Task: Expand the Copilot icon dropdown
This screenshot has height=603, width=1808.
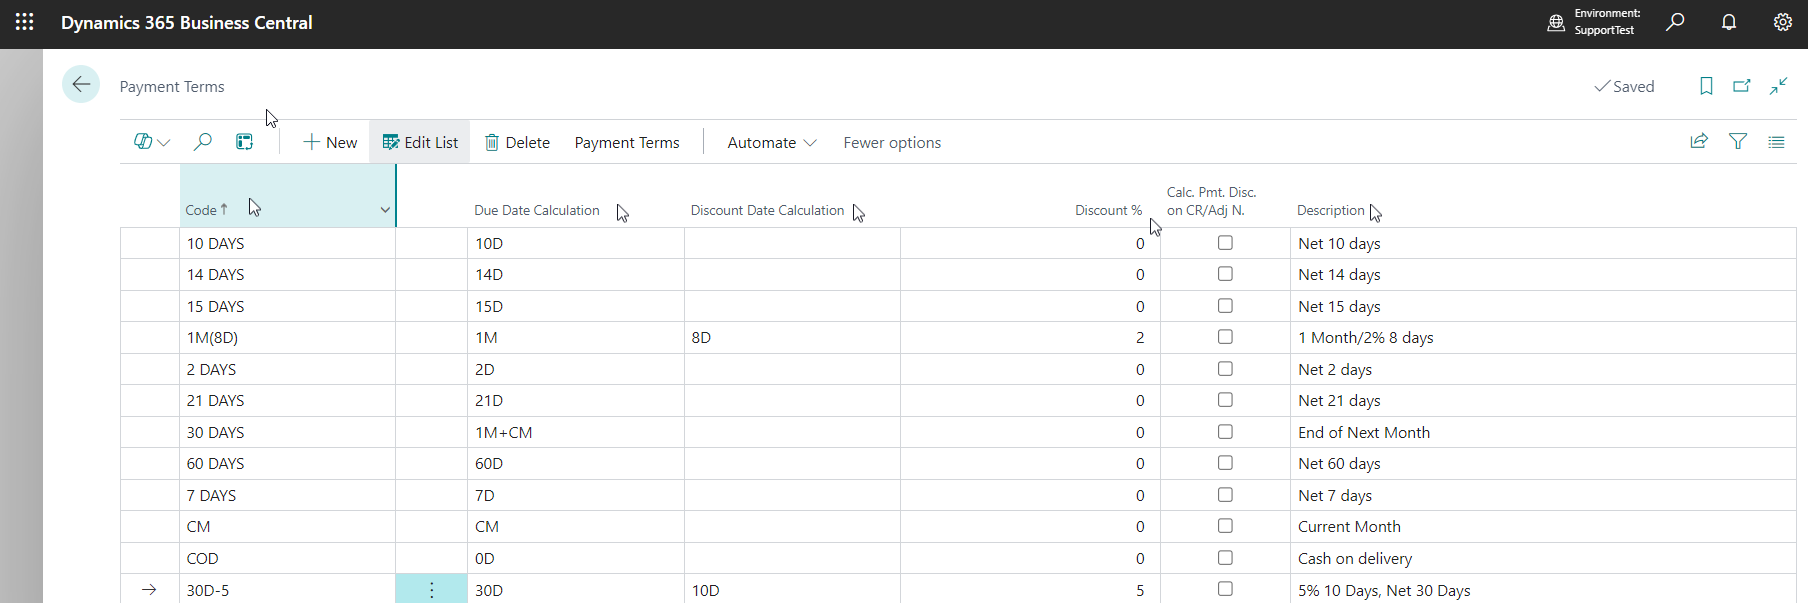Action: (152, 142)
